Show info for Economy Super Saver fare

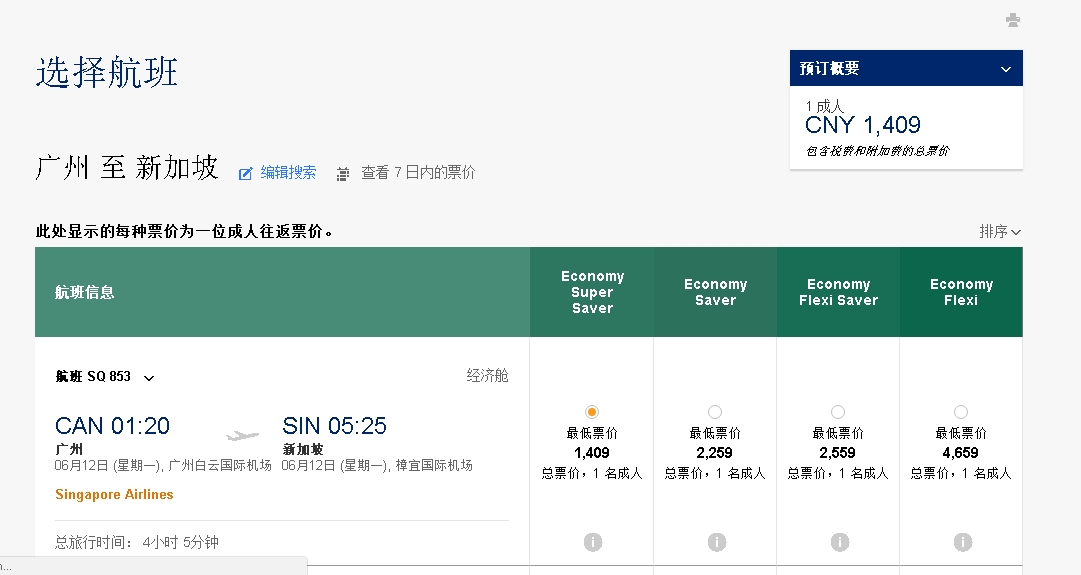tap(593, 542)
